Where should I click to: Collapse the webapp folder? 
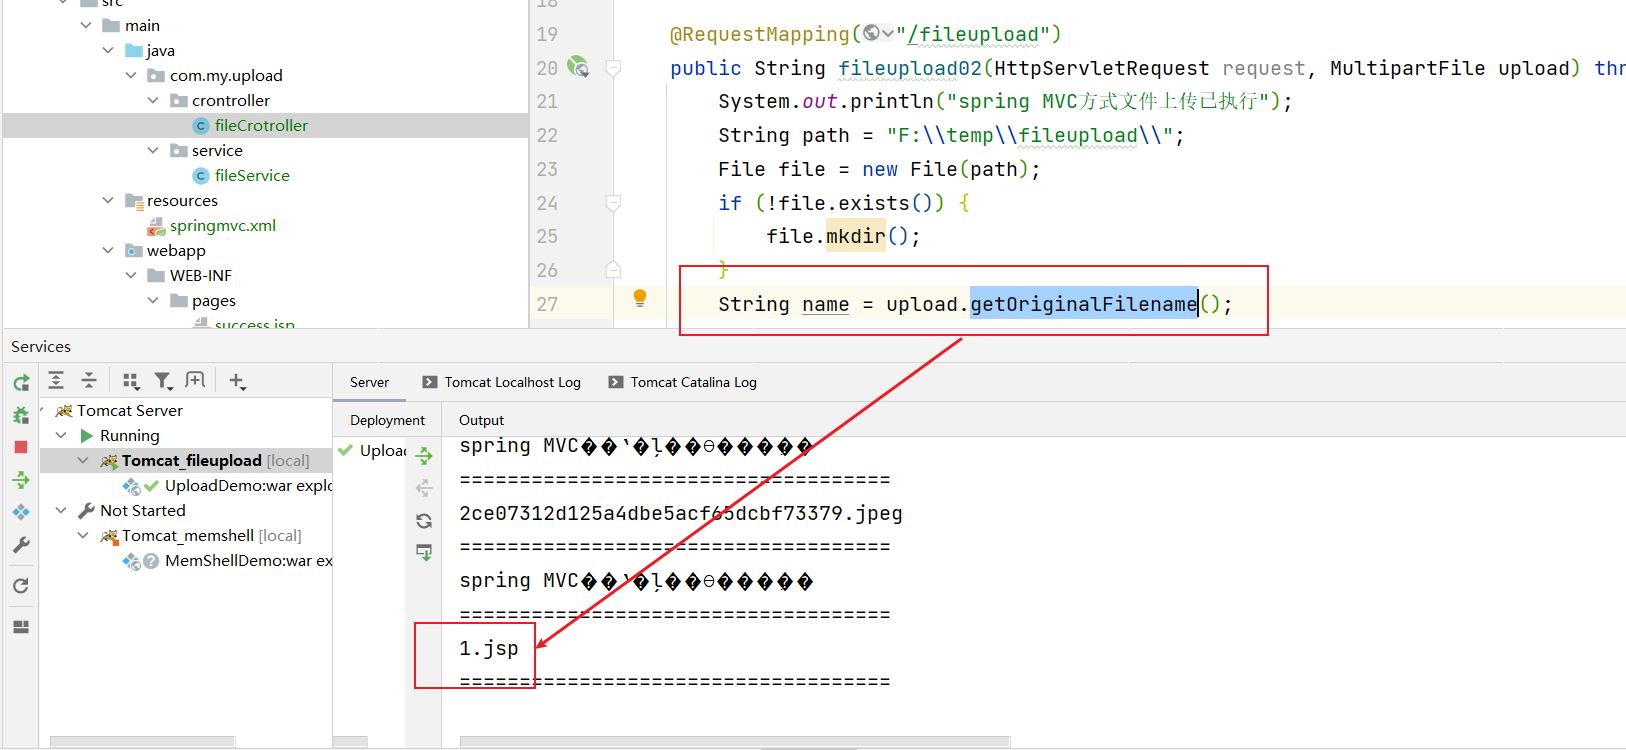[108, 250]
